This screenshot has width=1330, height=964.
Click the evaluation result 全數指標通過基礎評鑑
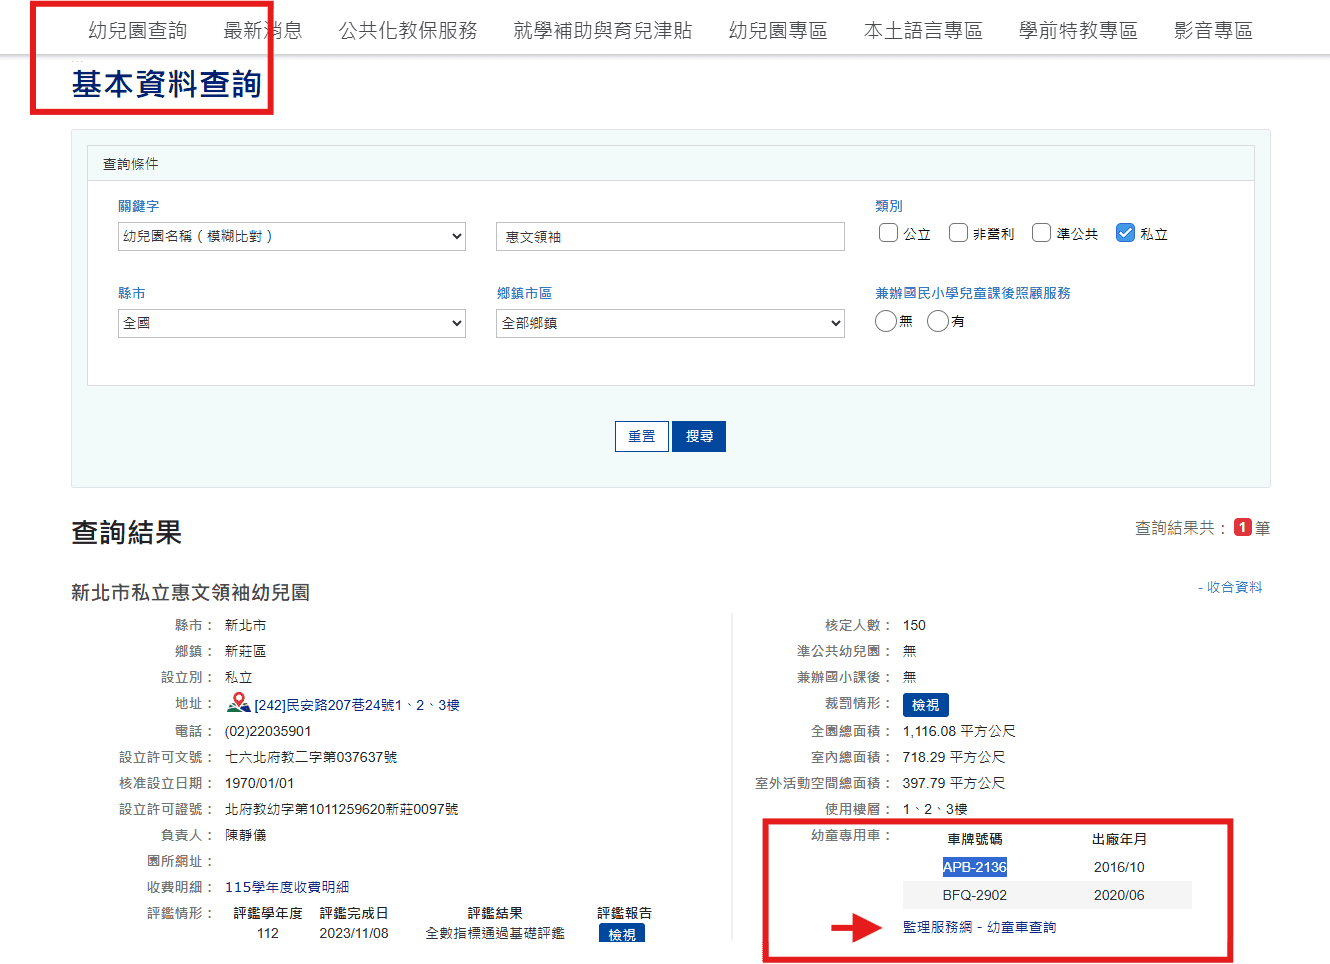coord(495,933)
